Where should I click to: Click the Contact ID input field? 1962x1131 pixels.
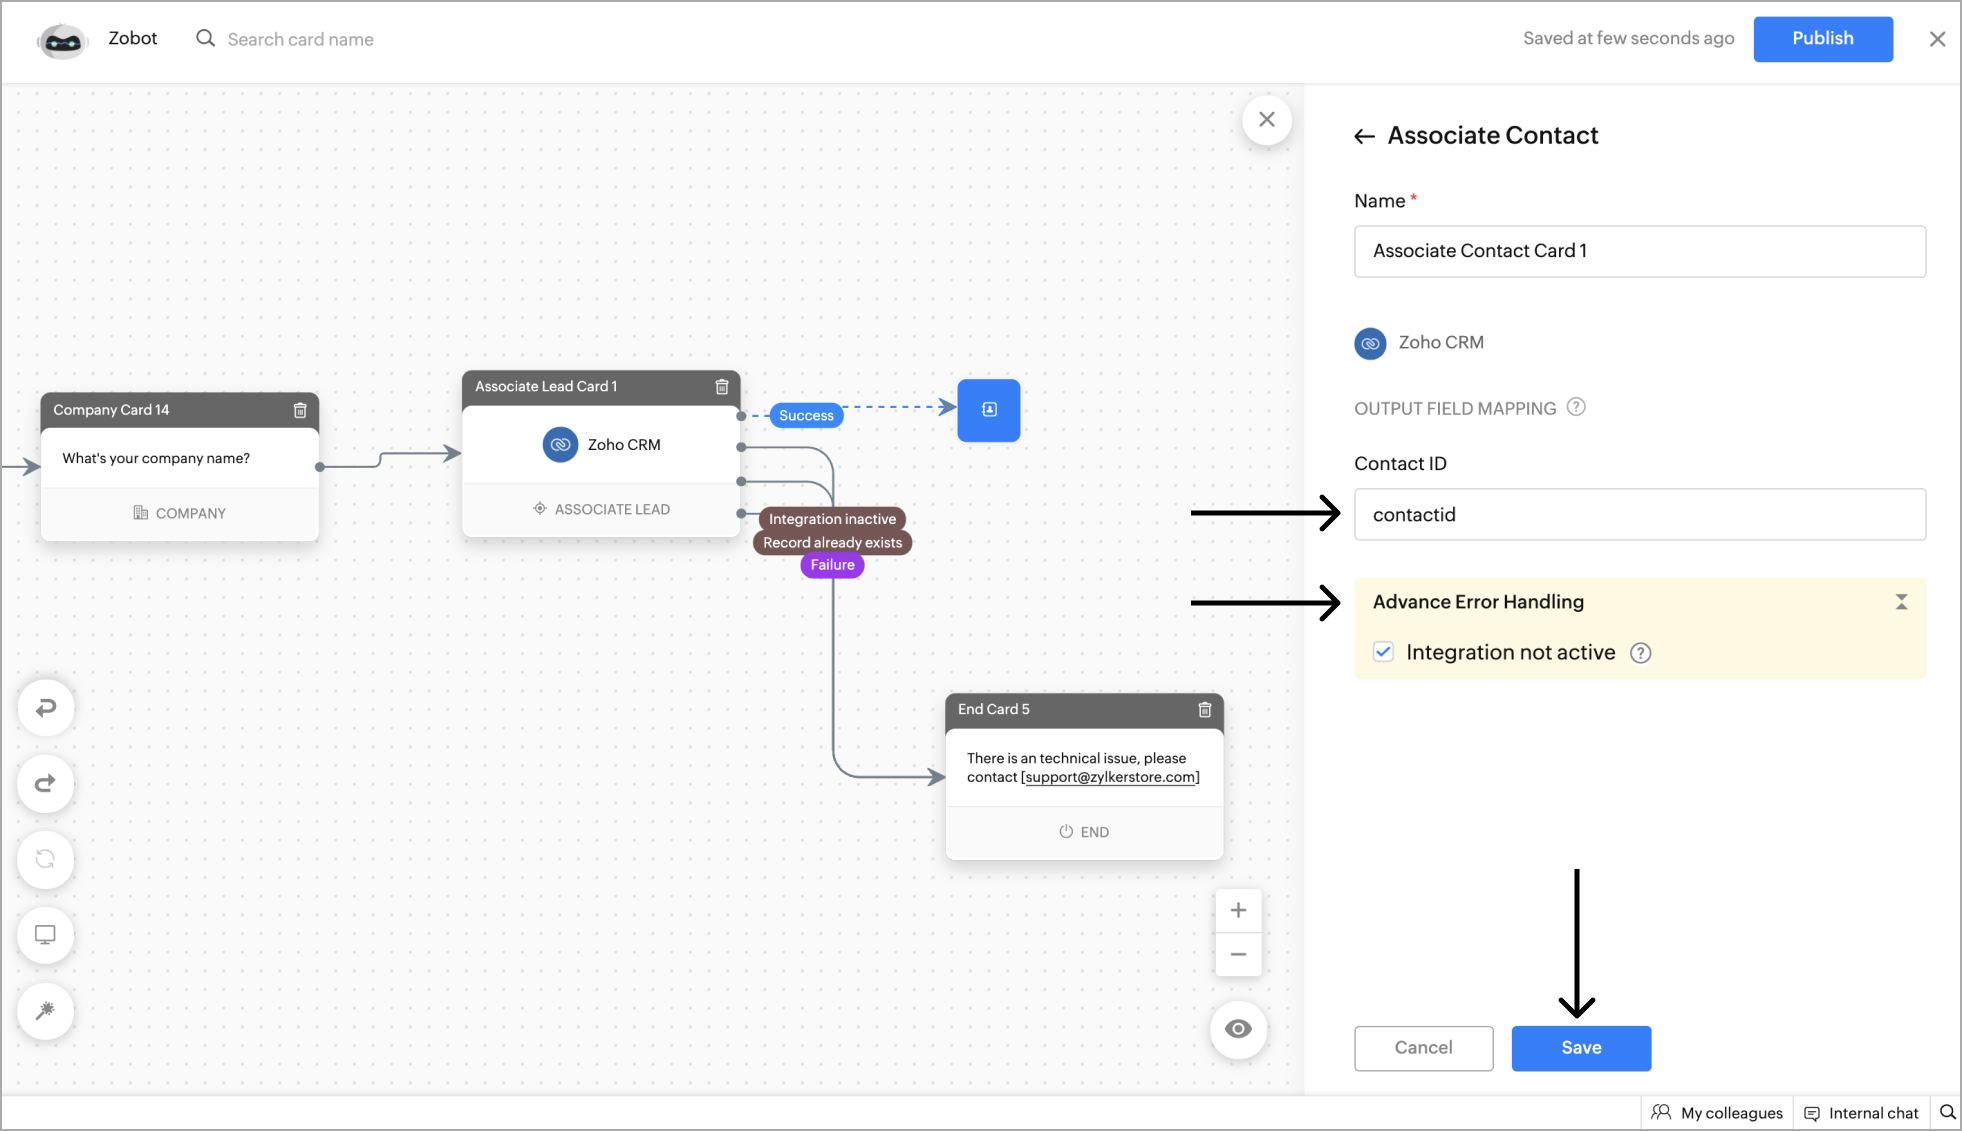[x=1639, y=514]
